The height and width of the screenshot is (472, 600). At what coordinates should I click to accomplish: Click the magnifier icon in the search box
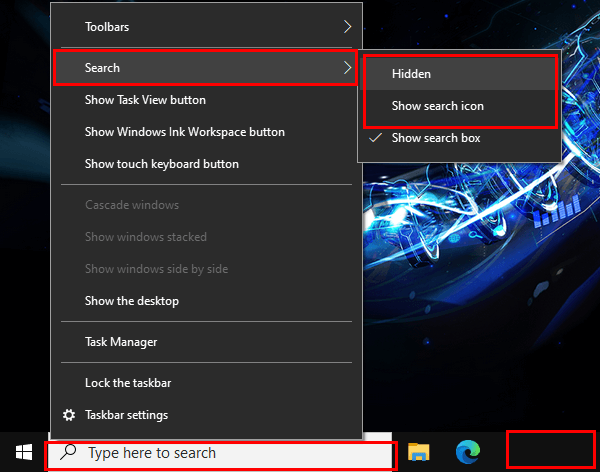tap(68, 453)
